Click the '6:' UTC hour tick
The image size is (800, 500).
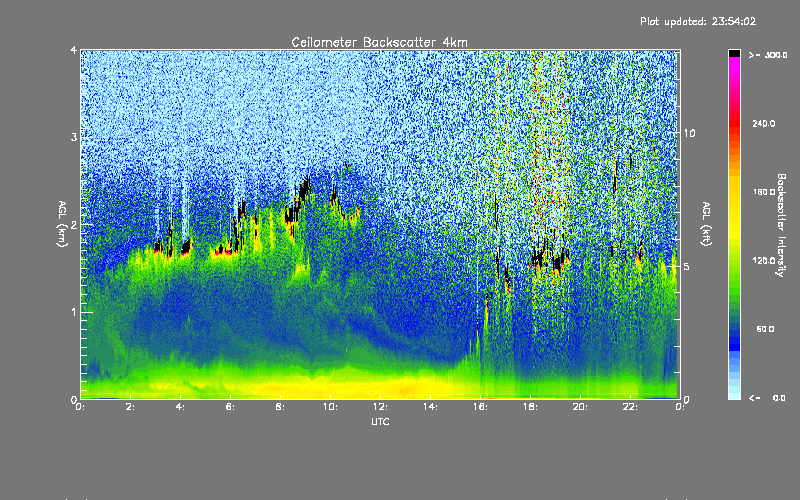[231, 407]
